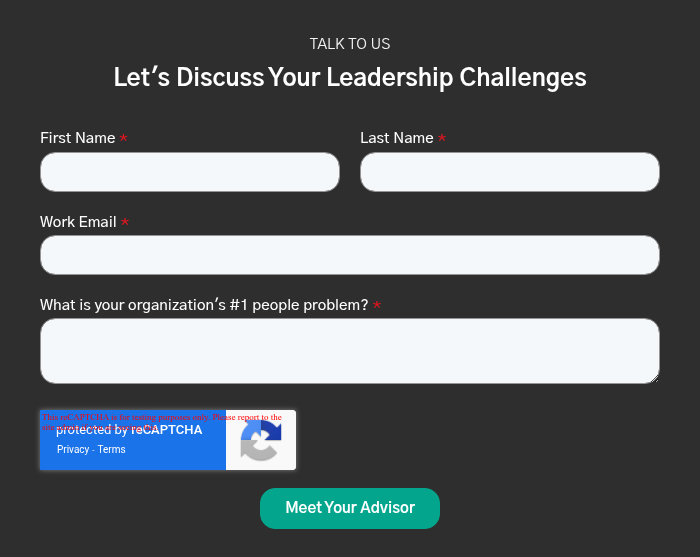This screenshot has width=700, height=557.
Task: Click the "First Name" field label
Action: [x=77, y=138]
